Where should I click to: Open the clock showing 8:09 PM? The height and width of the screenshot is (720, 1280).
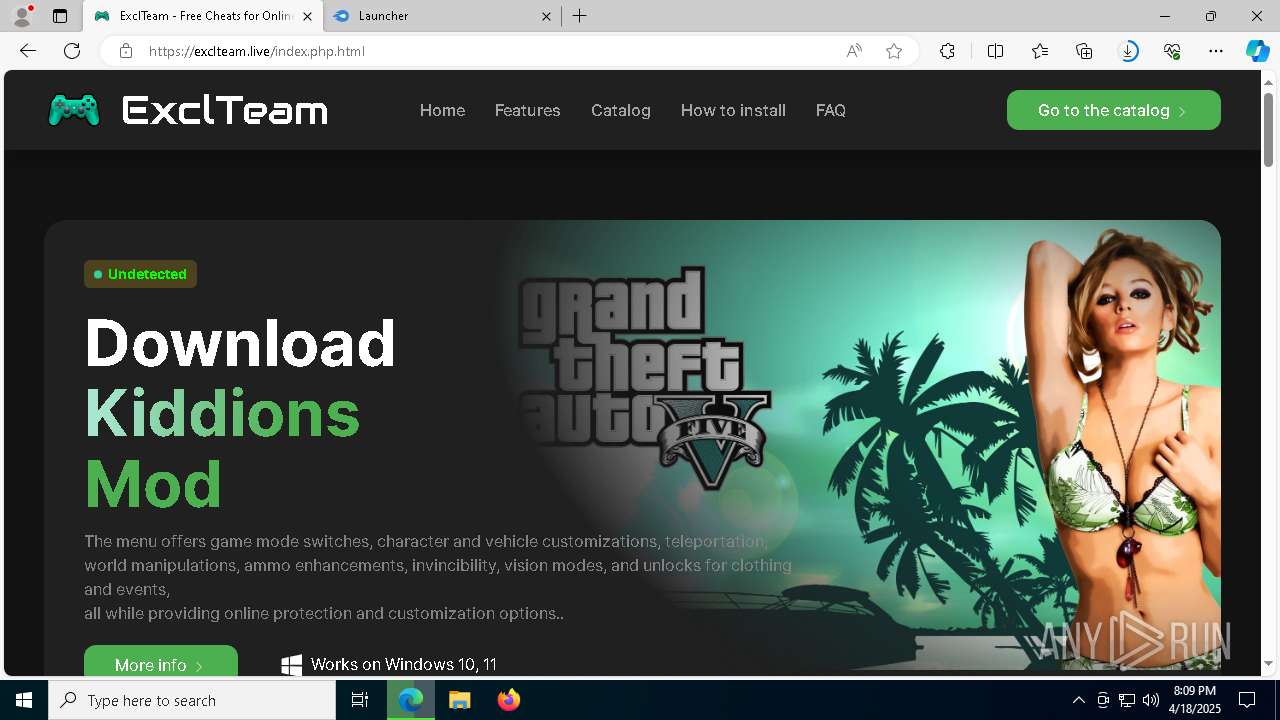[x=1195, y=700]
